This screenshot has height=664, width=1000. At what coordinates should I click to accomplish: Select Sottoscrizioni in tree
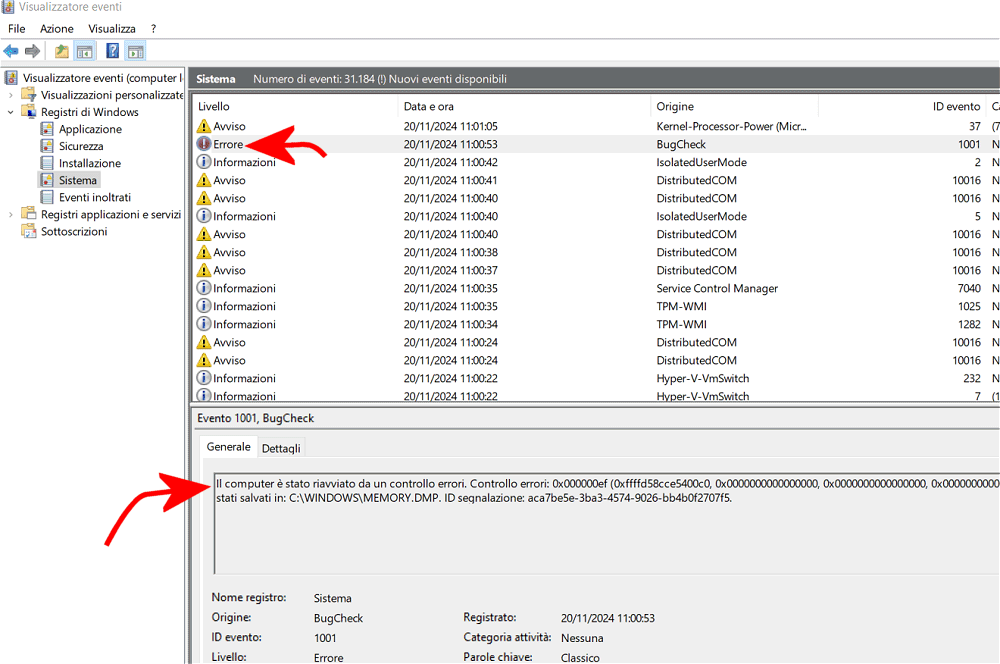pyautogui.click(x=74, y=232)
